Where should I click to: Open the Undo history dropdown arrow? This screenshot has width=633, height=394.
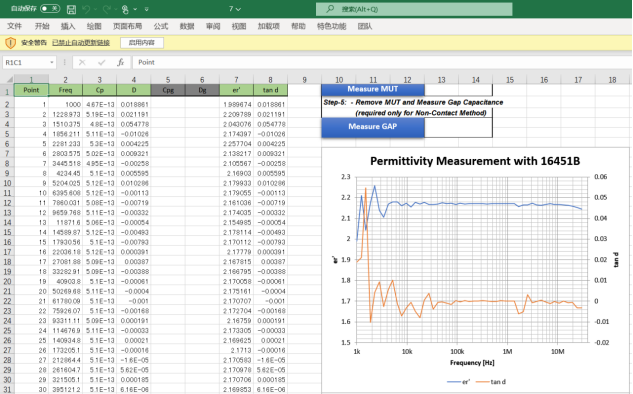coord(95,9)
